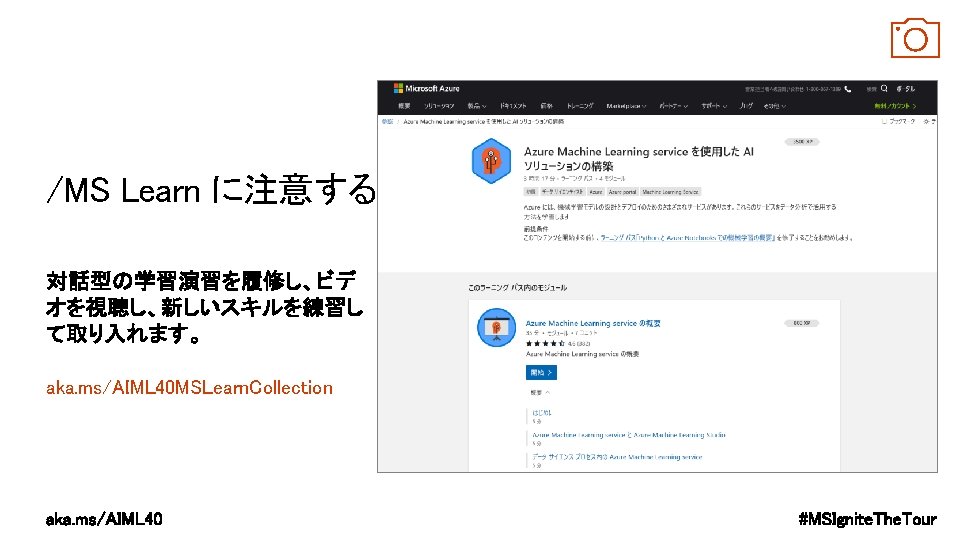Open the トレーニング nav item
This screenshot has height=540, width=960.
580,106
